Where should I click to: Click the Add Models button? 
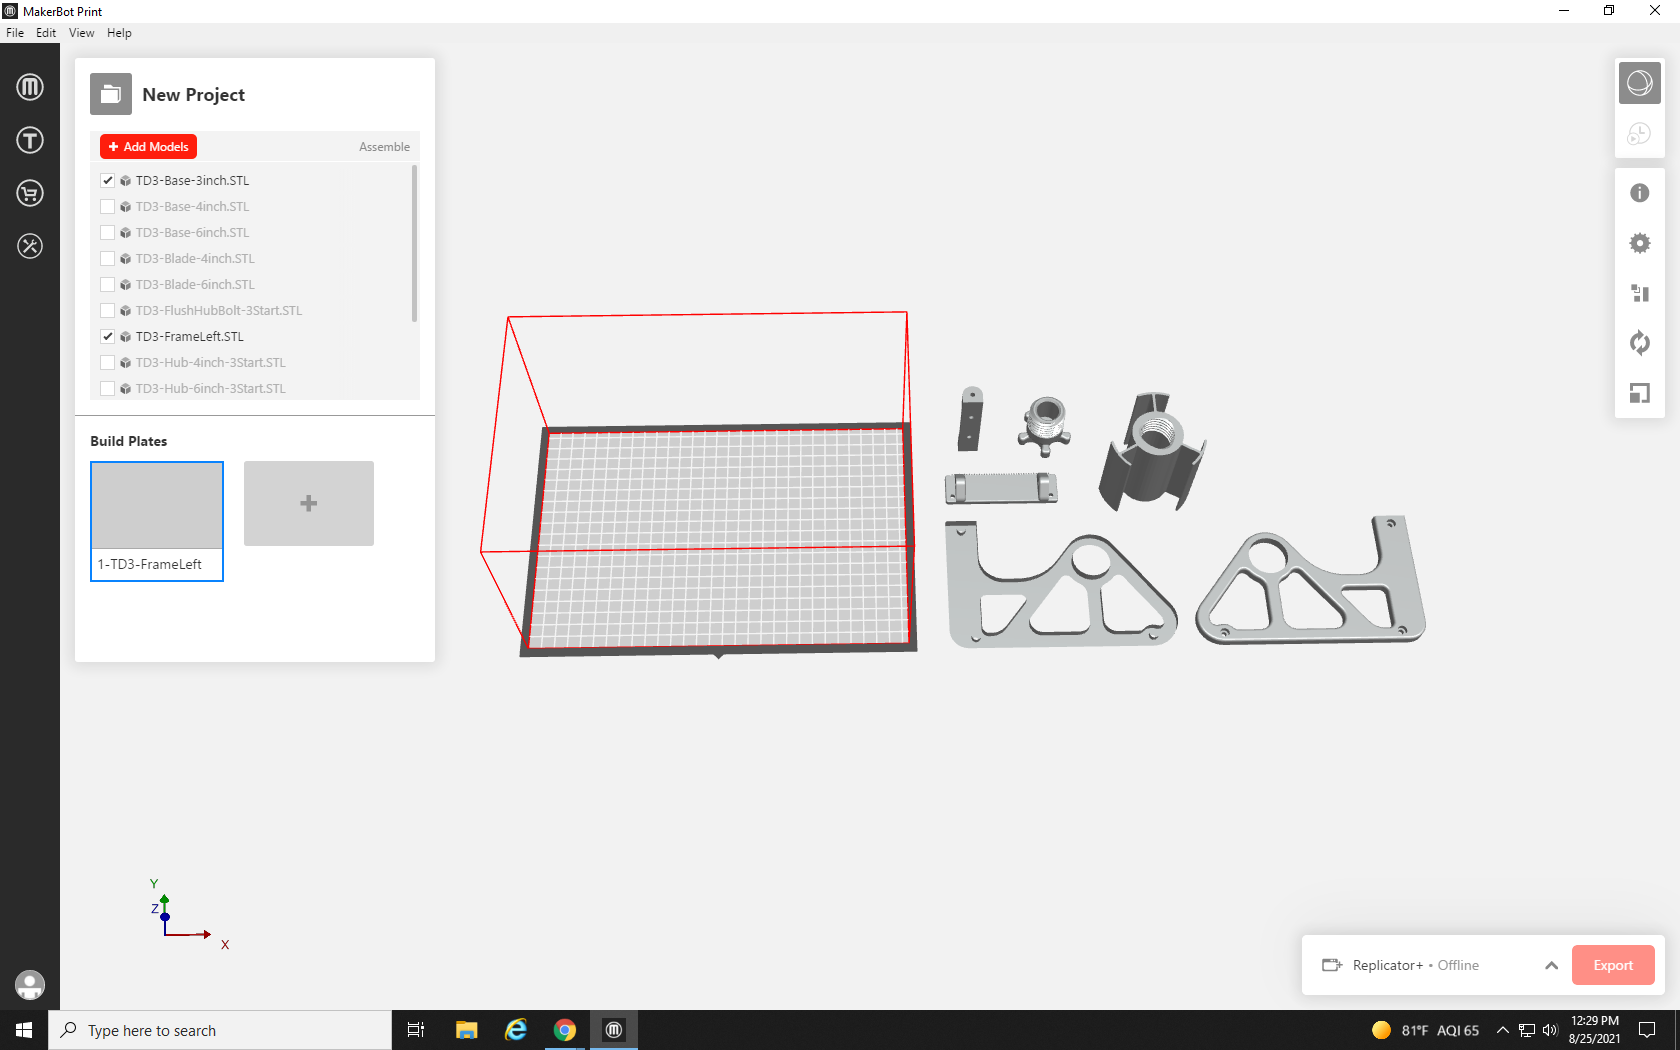pyautogui.click(x=148, y=147)
